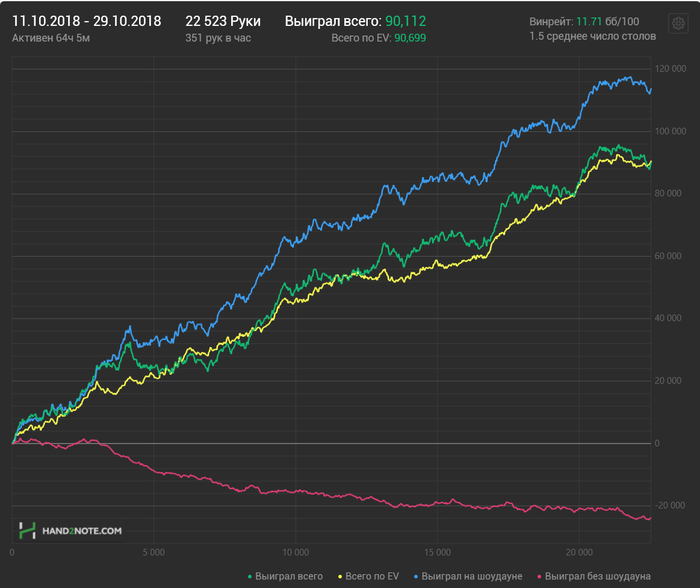
Task: Click the 20 000 y-axis label
Action: point(668,380)
